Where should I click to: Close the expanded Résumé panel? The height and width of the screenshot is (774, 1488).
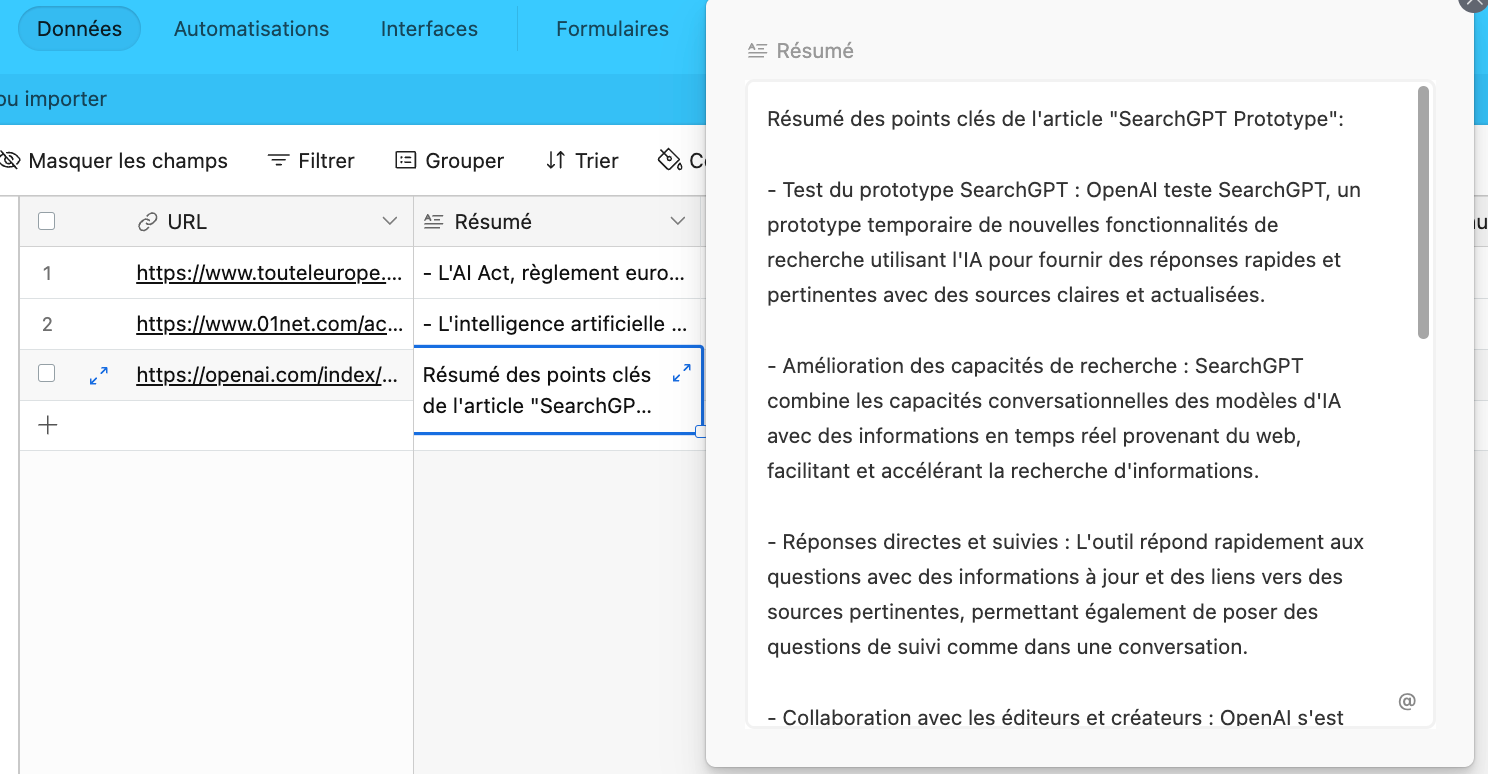tap(1476, 3)
